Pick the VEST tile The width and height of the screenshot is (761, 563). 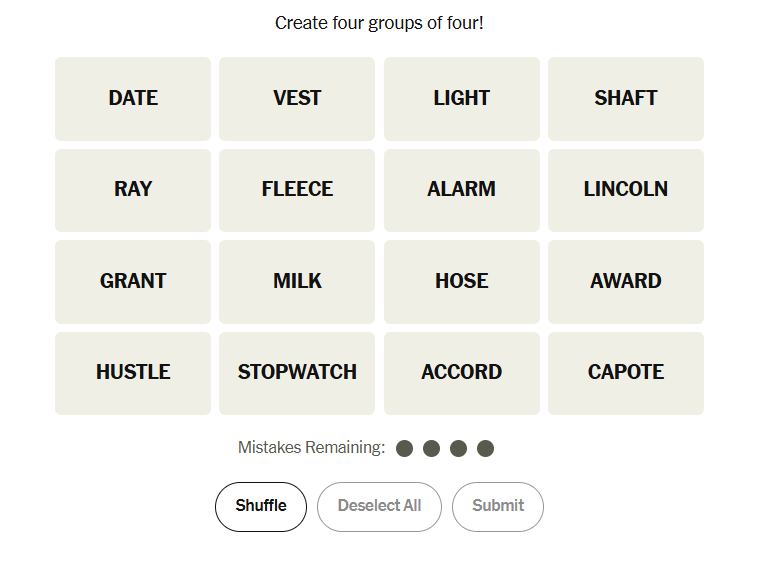coord(297,98)
